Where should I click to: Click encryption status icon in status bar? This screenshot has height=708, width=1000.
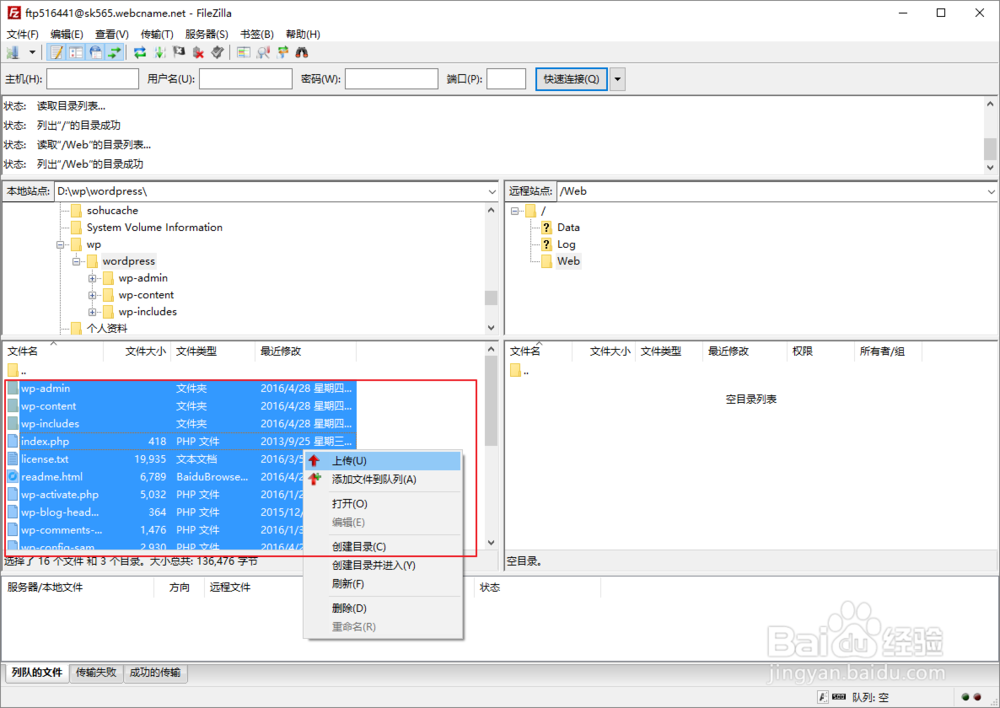pyautogui.click(x=823, y=697)
